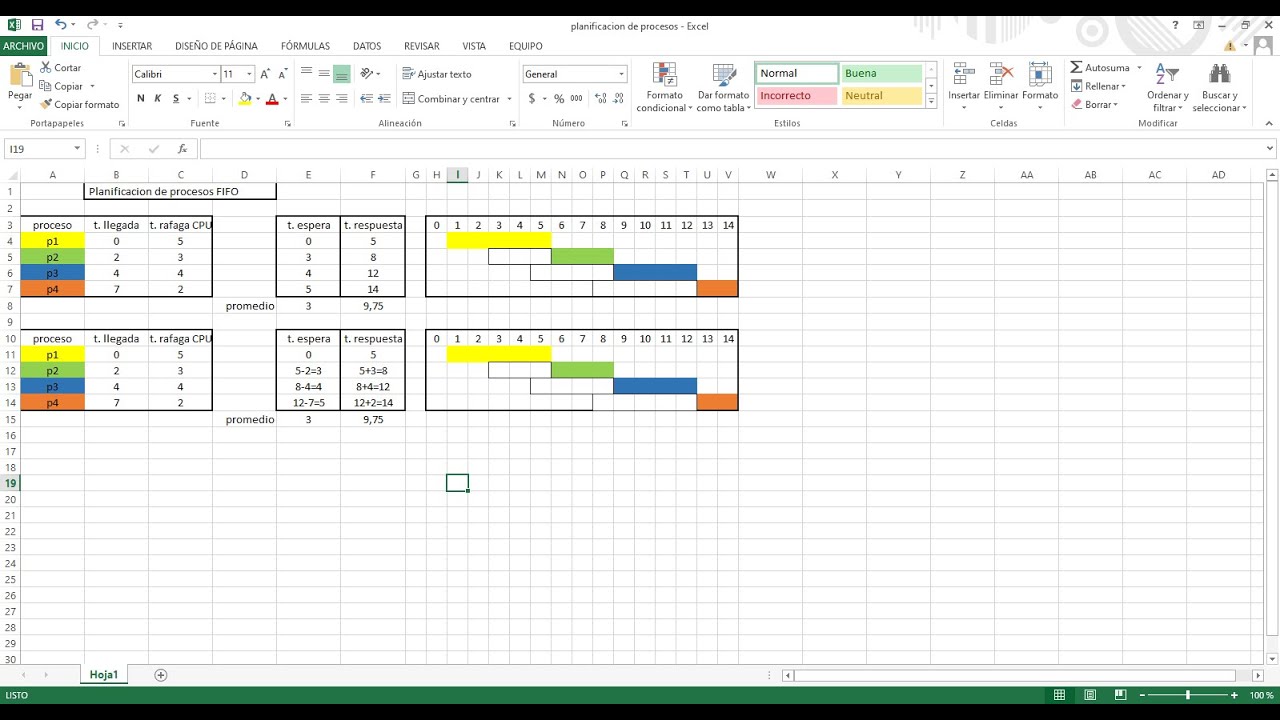Open Dar formato como tabla
Screen dimensions: 1280x720
724,88
